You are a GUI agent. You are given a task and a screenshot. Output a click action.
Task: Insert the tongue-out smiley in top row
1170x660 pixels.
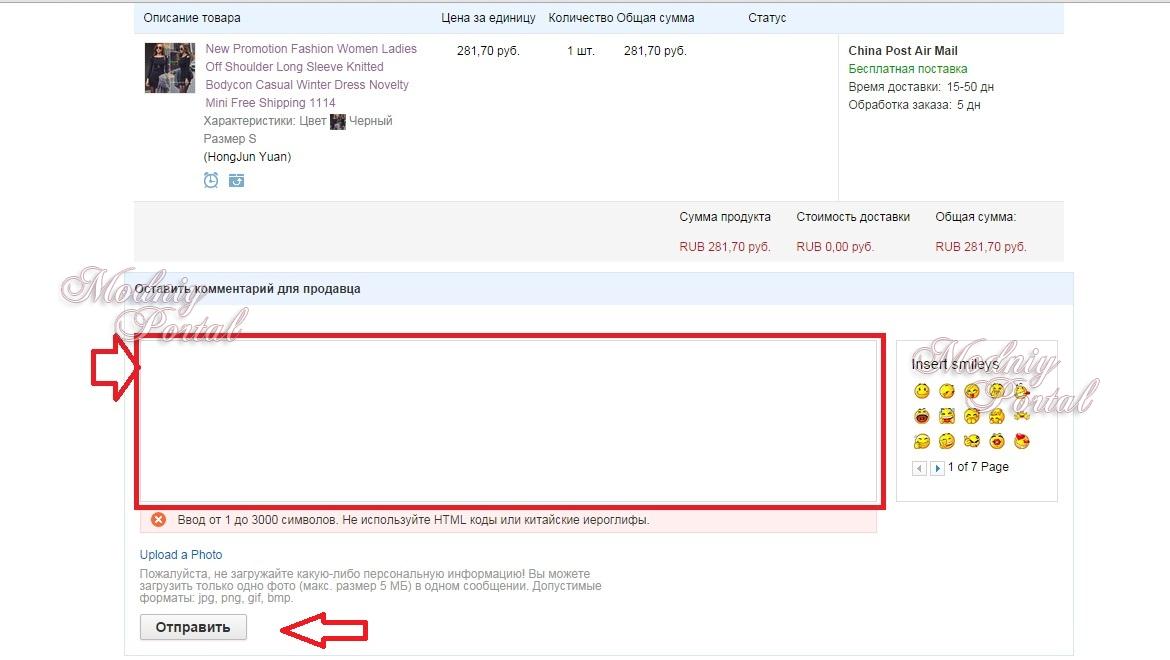(972, 391)
